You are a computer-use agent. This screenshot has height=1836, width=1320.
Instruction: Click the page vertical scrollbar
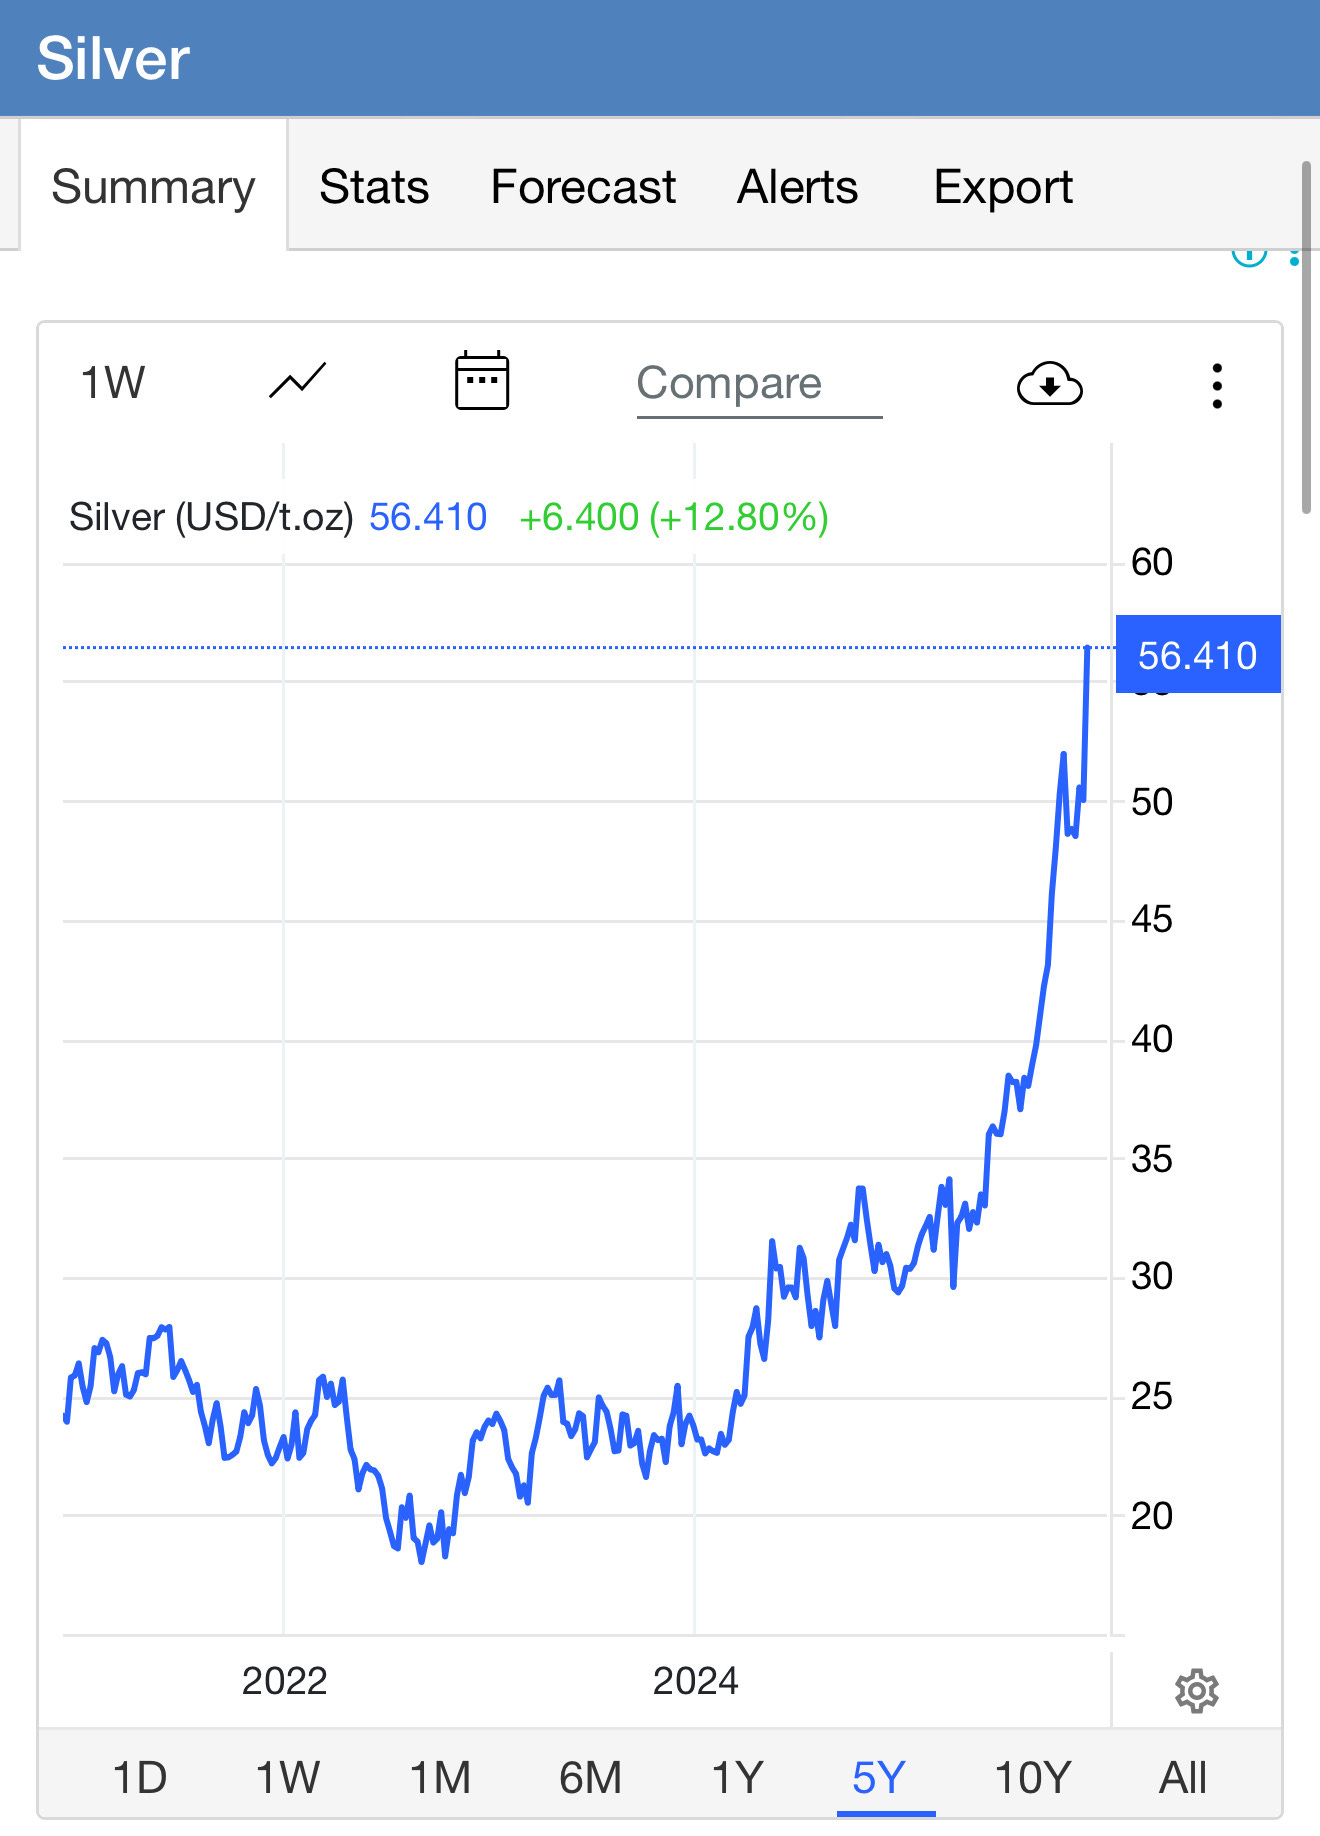pyautogui.click(x=1306, y=337)
